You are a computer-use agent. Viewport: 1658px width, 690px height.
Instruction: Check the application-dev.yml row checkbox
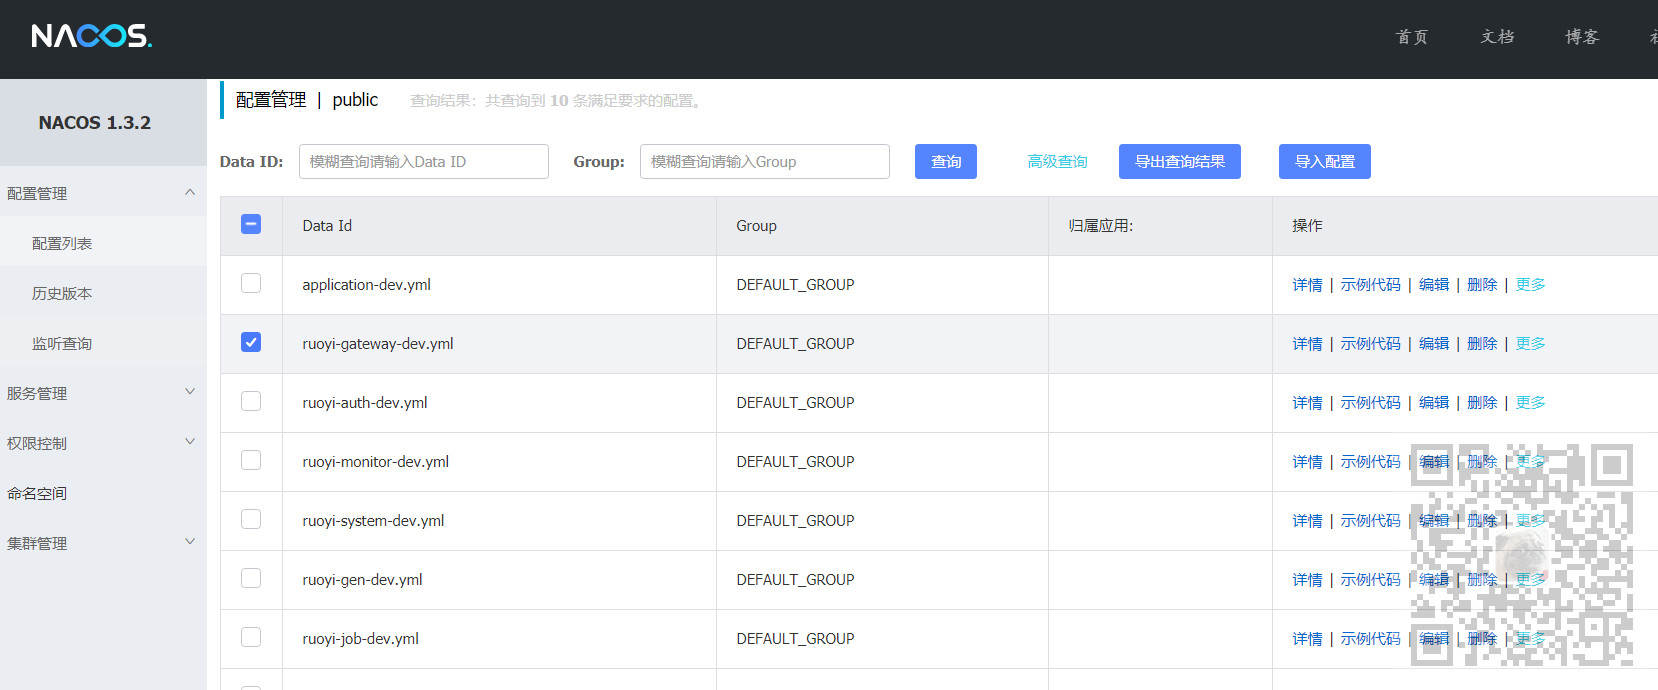point(251,283)
